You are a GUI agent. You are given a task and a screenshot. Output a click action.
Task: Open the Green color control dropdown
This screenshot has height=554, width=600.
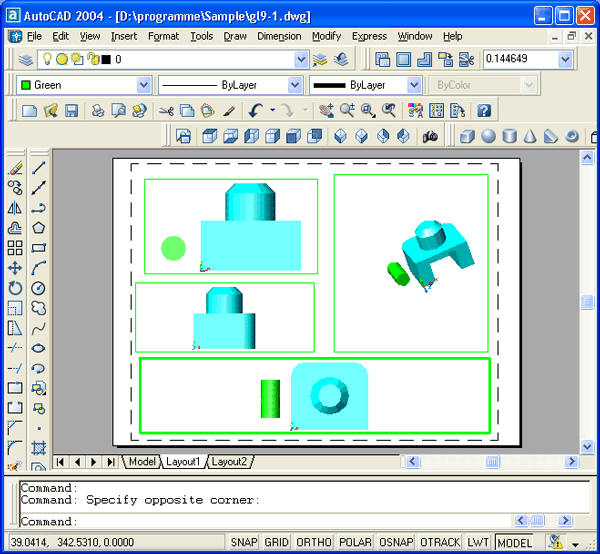point(144,86)
